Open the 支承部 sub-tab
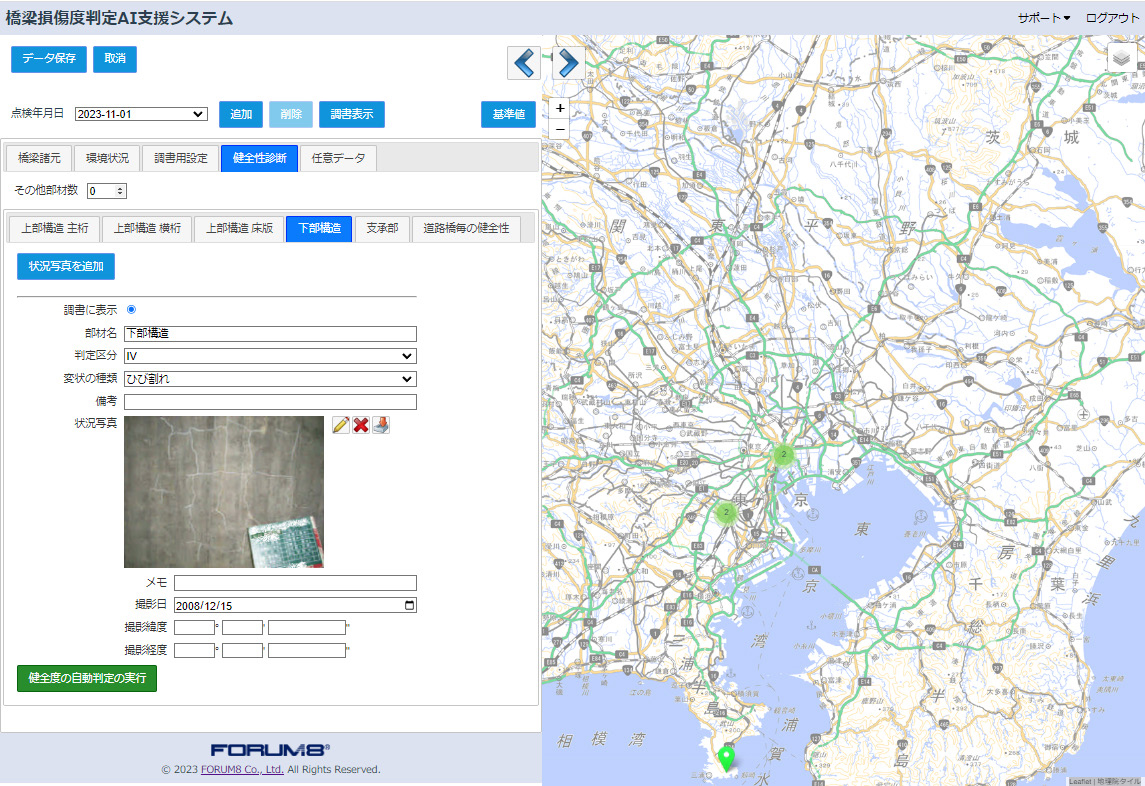This screenshot has width=1145, height=786. pos(382,229)
